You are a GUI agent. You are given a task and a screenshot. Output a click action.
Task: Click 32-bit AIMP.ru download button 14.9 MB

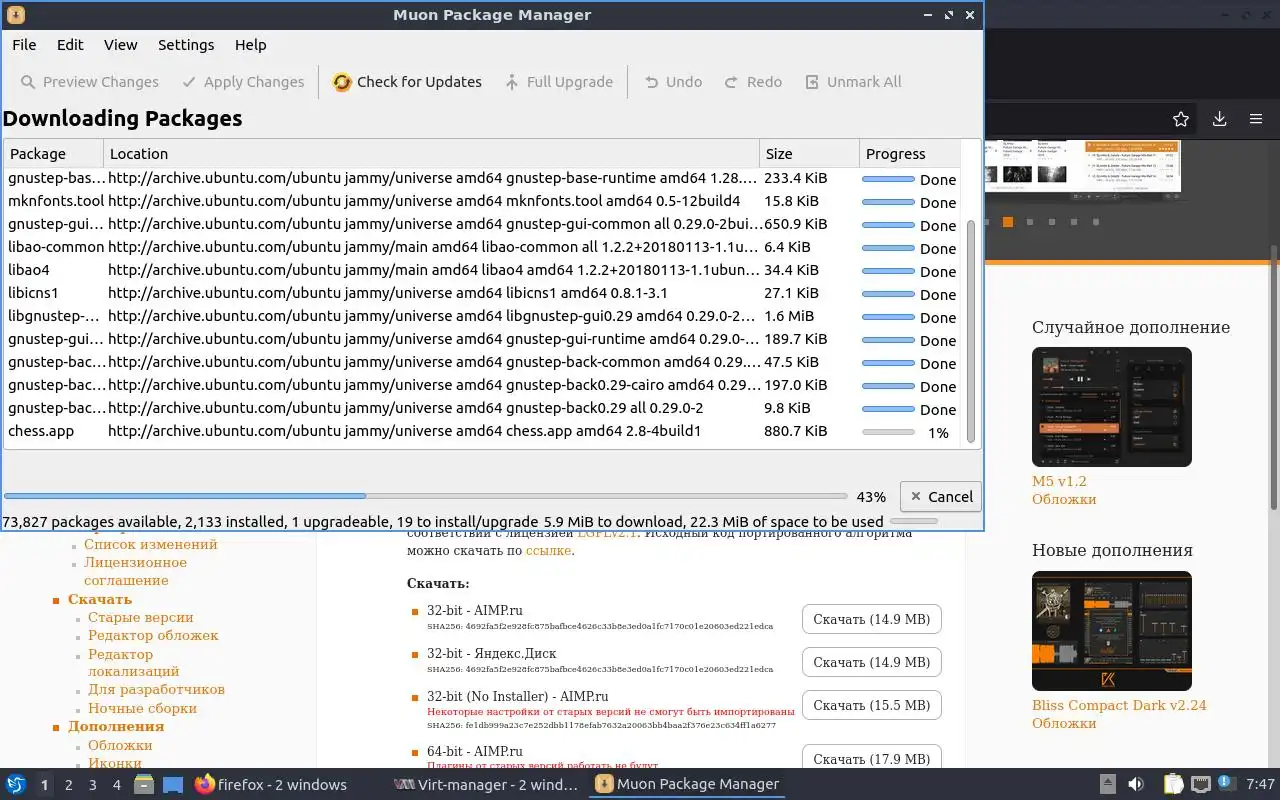[871, 619]
